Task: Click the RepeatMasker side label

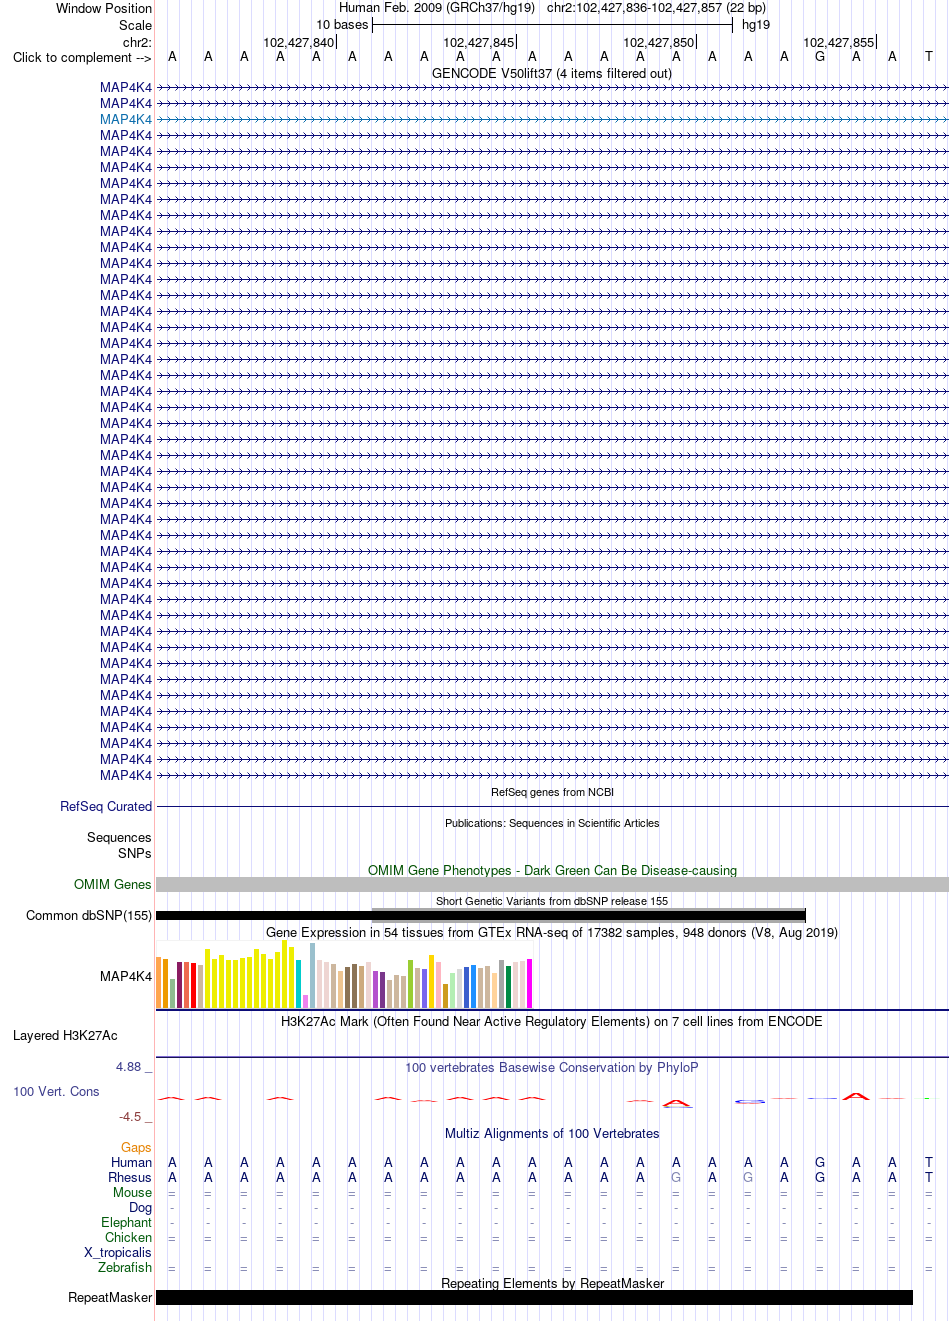Action: pos(110,1297)
